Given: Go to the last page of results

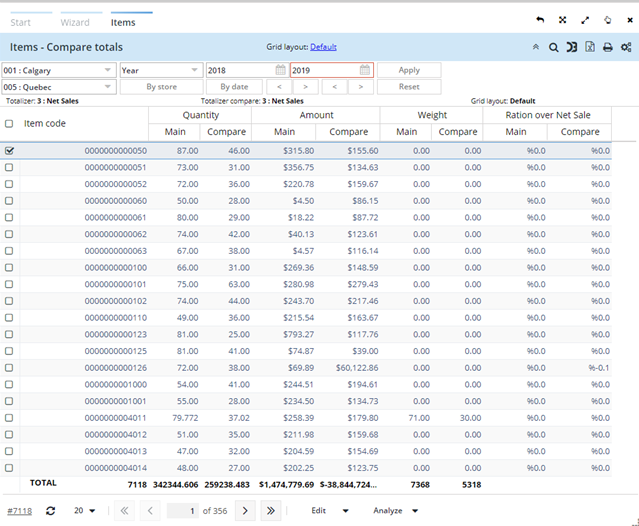Looking at the screenshot, I should pos(271,510).
